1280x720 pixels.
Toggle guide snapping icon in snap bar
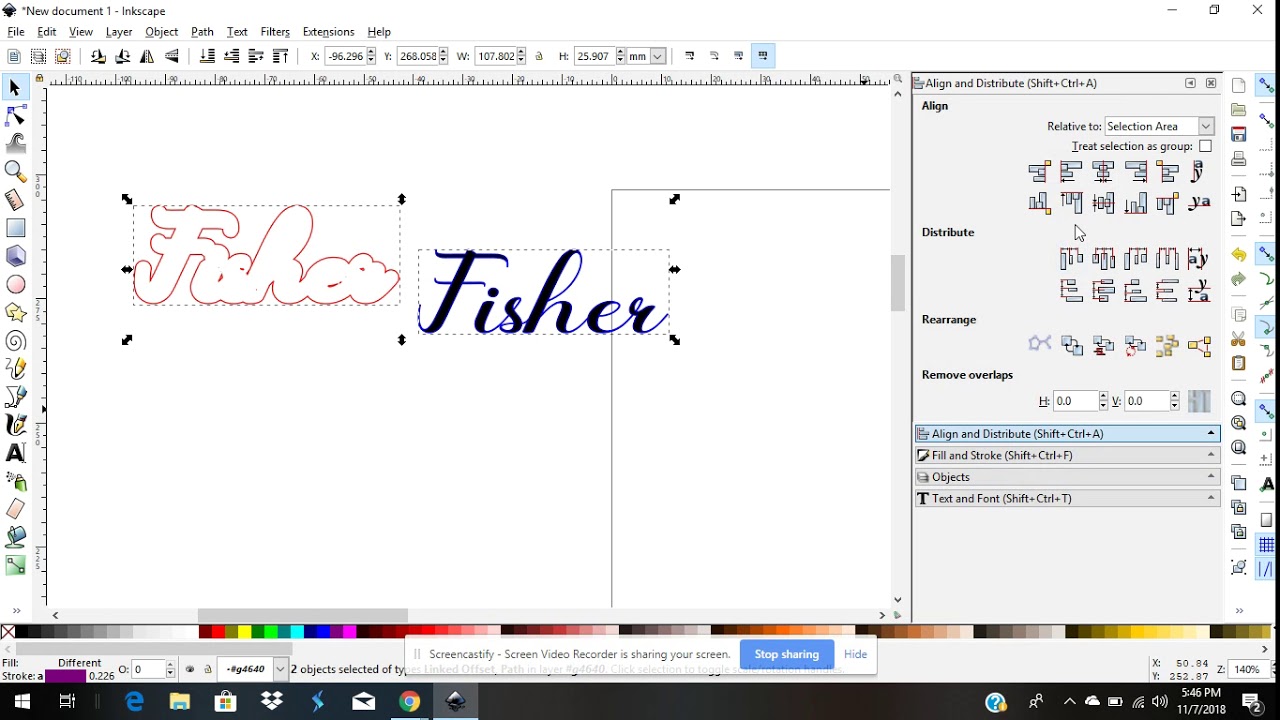(x=1266, y=570)
